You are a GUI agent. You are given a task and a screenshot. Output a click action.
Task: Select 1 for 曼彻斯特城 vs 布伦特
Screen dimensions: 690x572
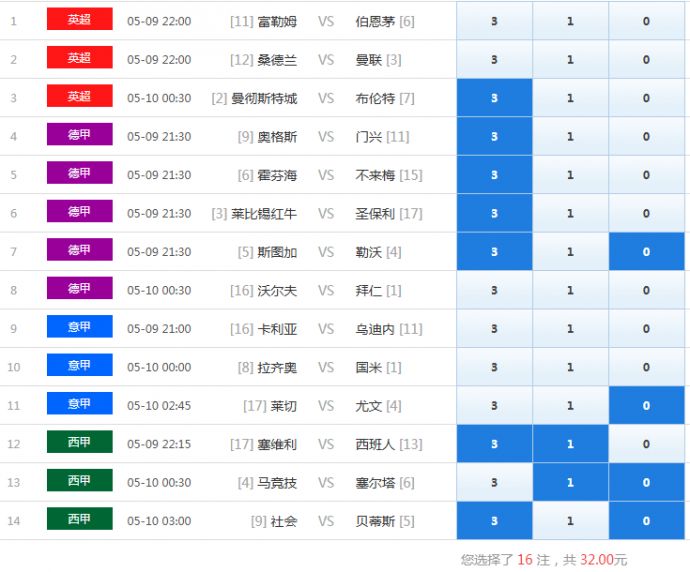pyautogui.click(x=570, y=98)
